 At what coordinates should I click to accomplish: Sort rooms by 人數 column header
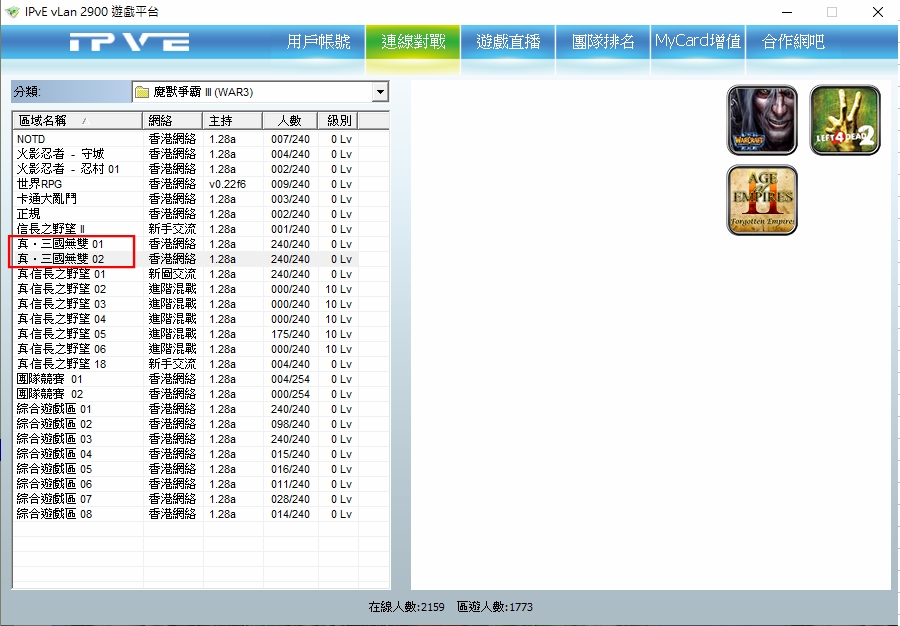click(x=289, y=120)
